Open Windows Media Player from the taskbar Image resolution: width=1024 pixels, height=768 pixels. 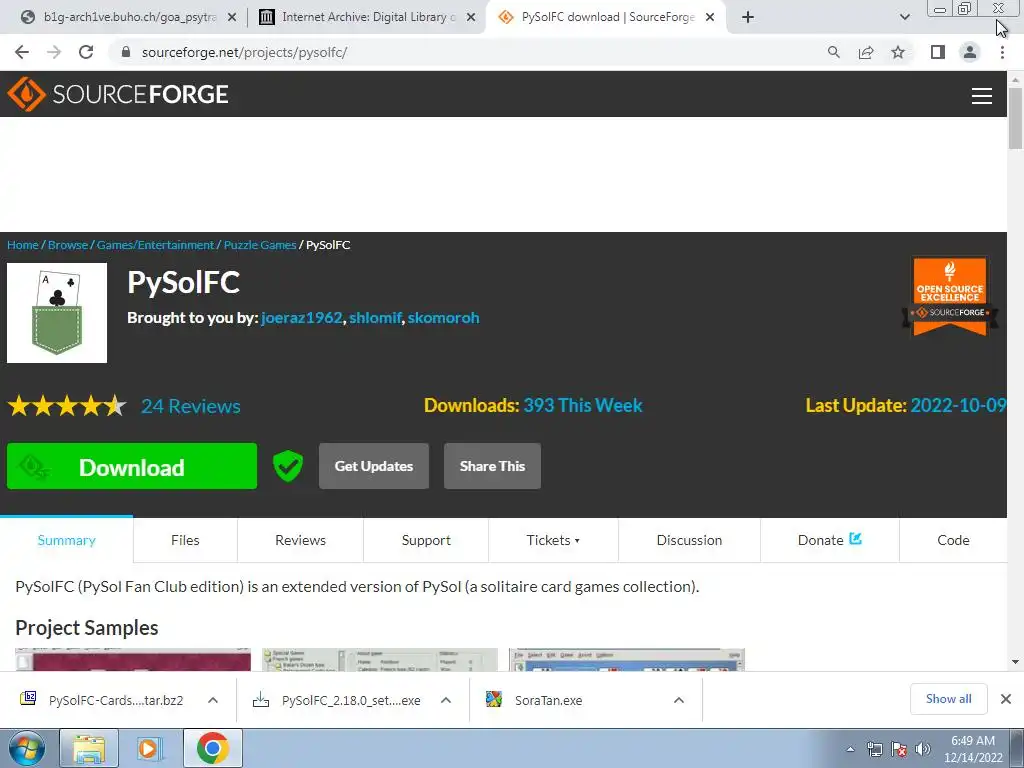pyautogui.click(x=148, y=748)
